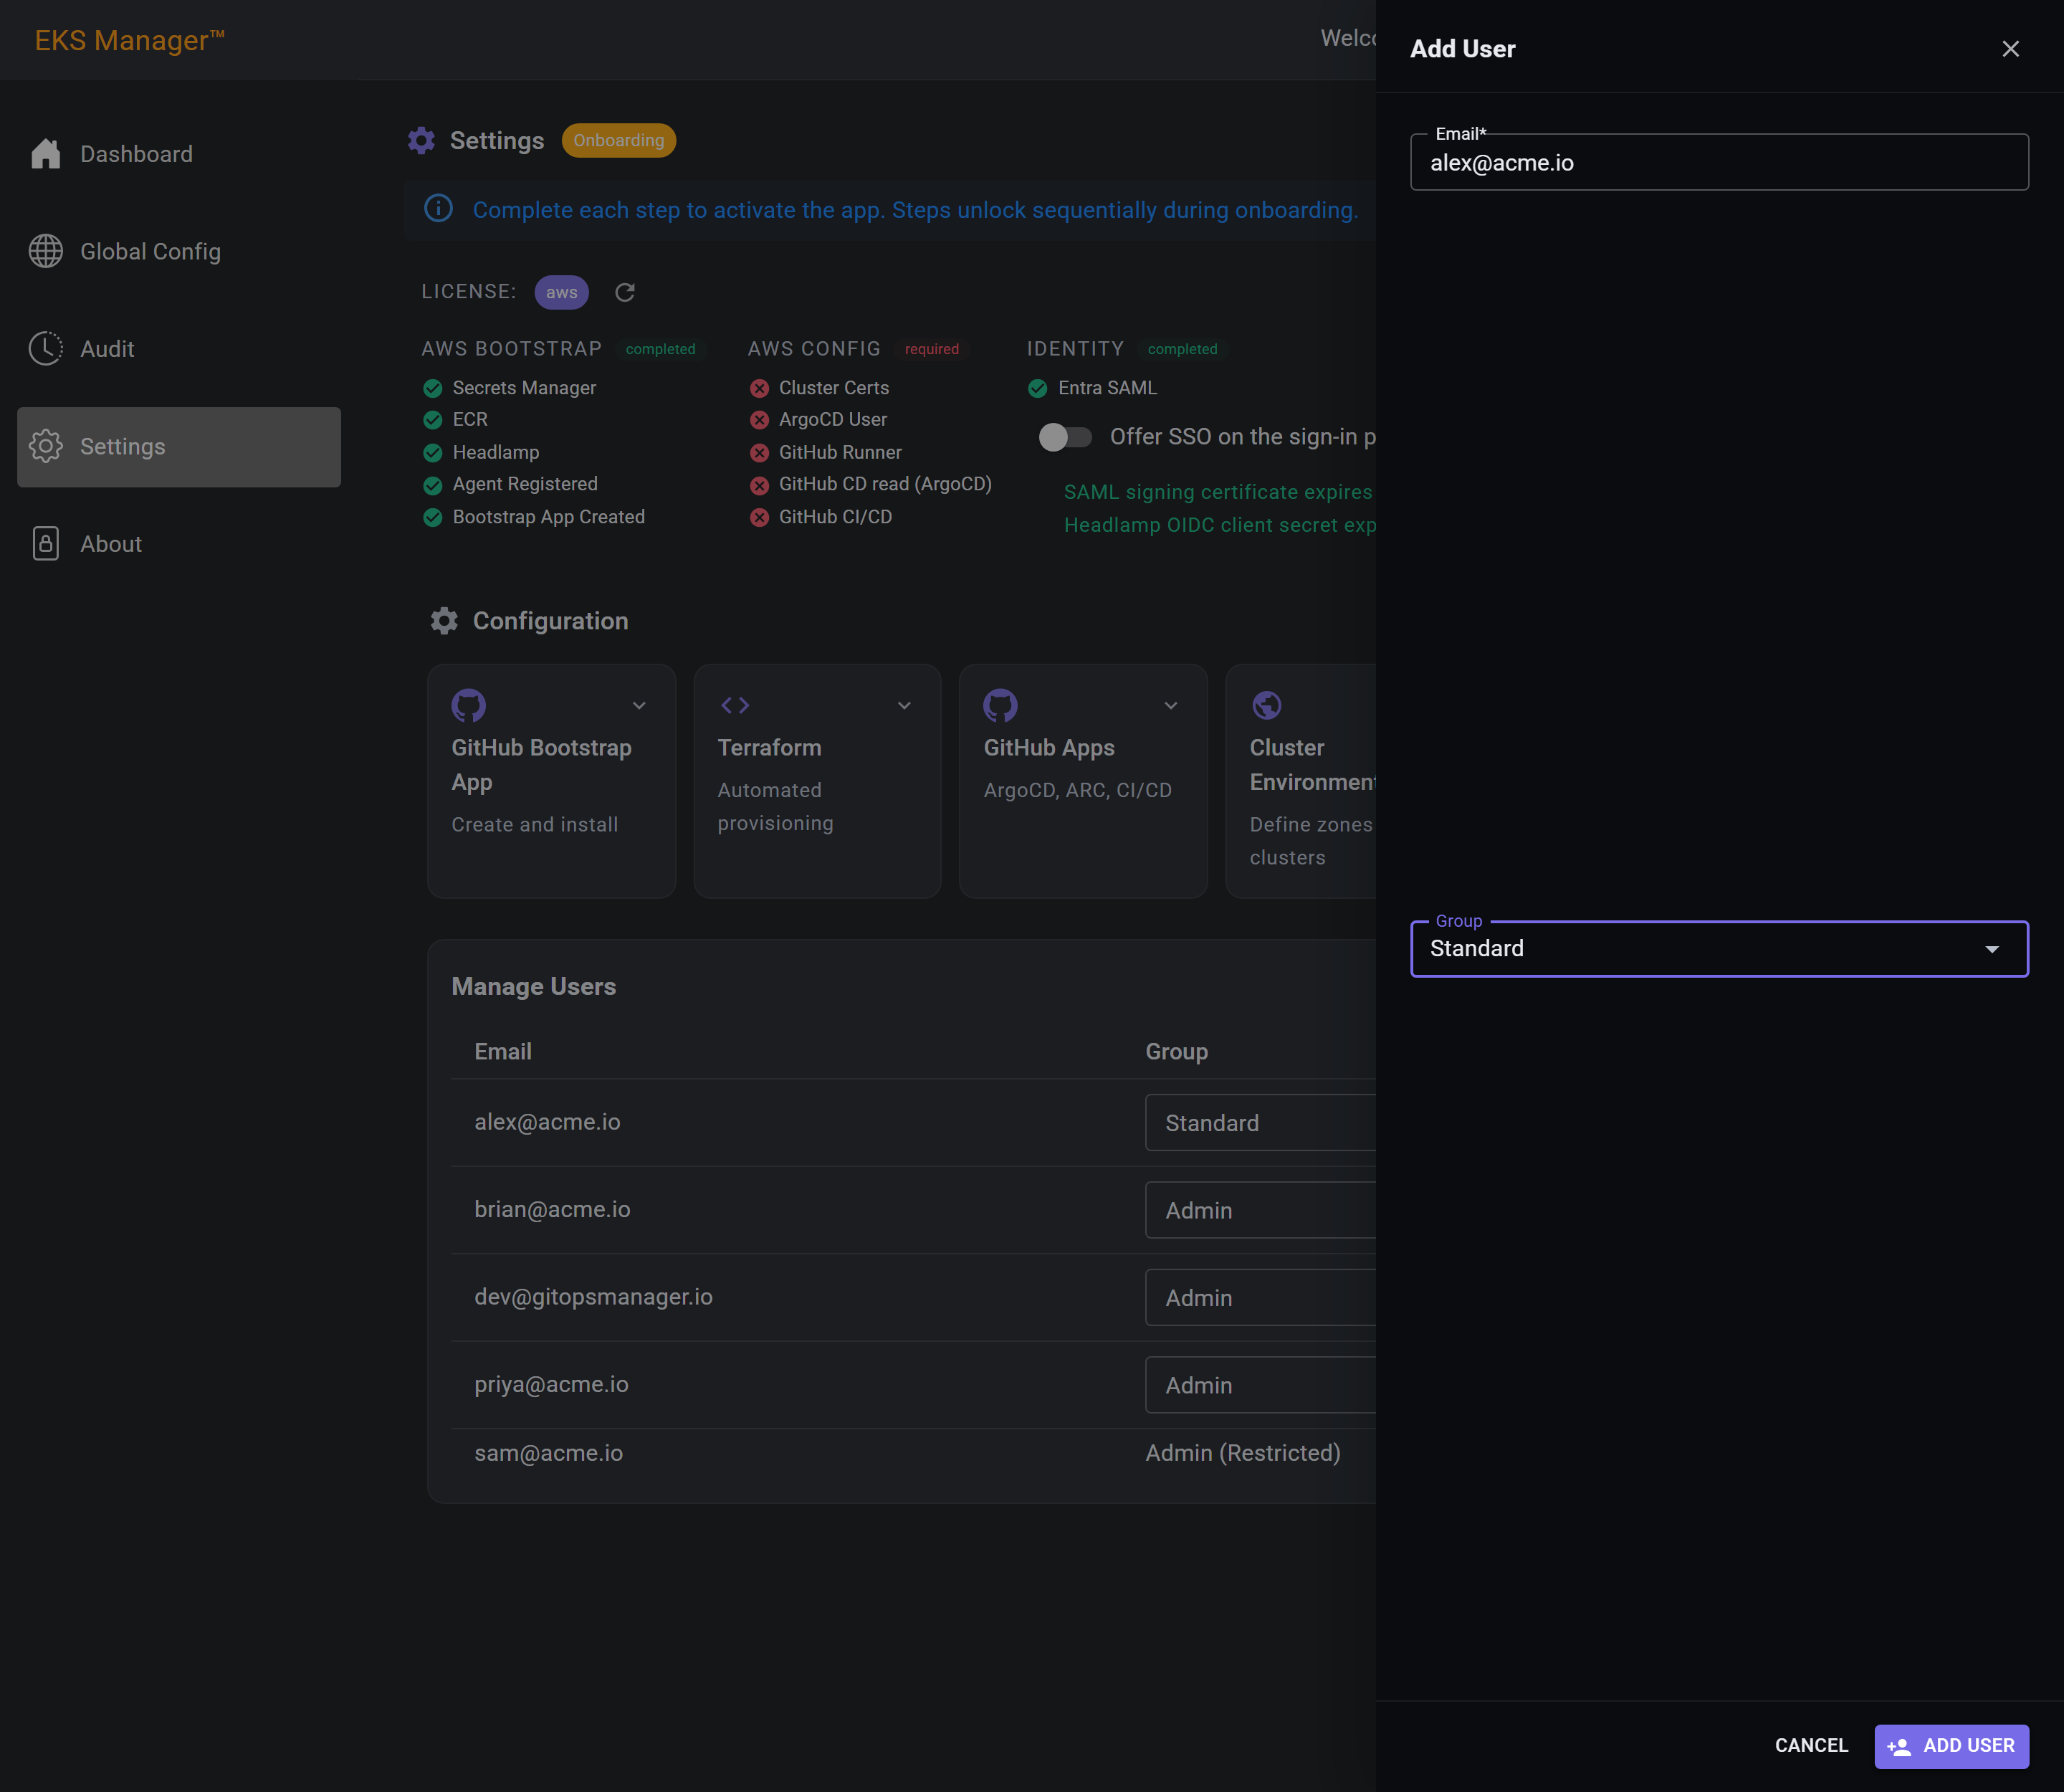Toggle Offer SSO on sign-in switch
2064x1792 pixels.
1065,437
